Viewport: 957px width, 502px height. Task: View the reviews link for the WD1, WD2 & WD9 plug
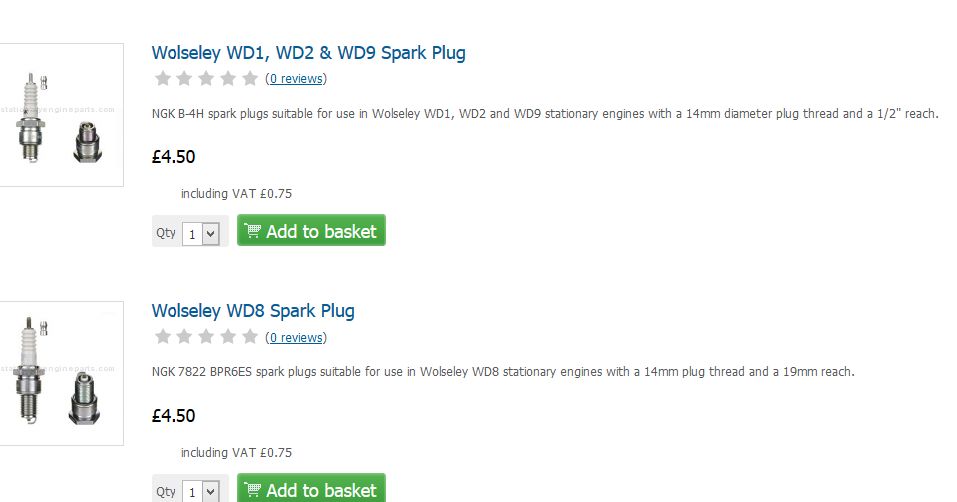click(x=296, y=79)
